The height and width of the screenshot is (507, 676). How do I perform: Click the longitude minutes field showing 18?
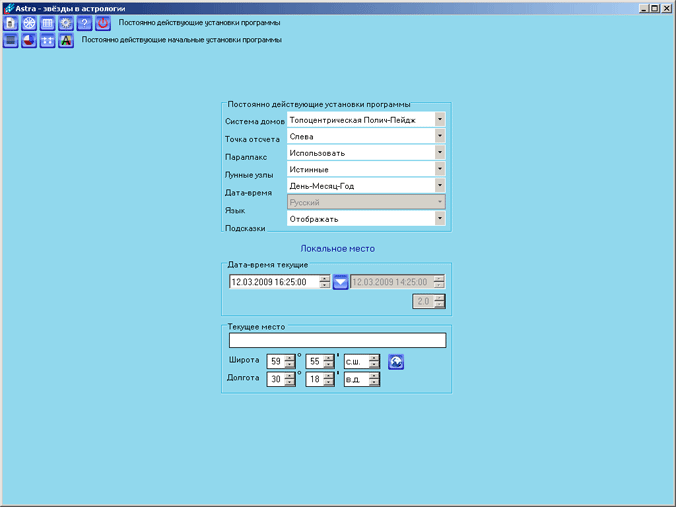pos(319,379)
